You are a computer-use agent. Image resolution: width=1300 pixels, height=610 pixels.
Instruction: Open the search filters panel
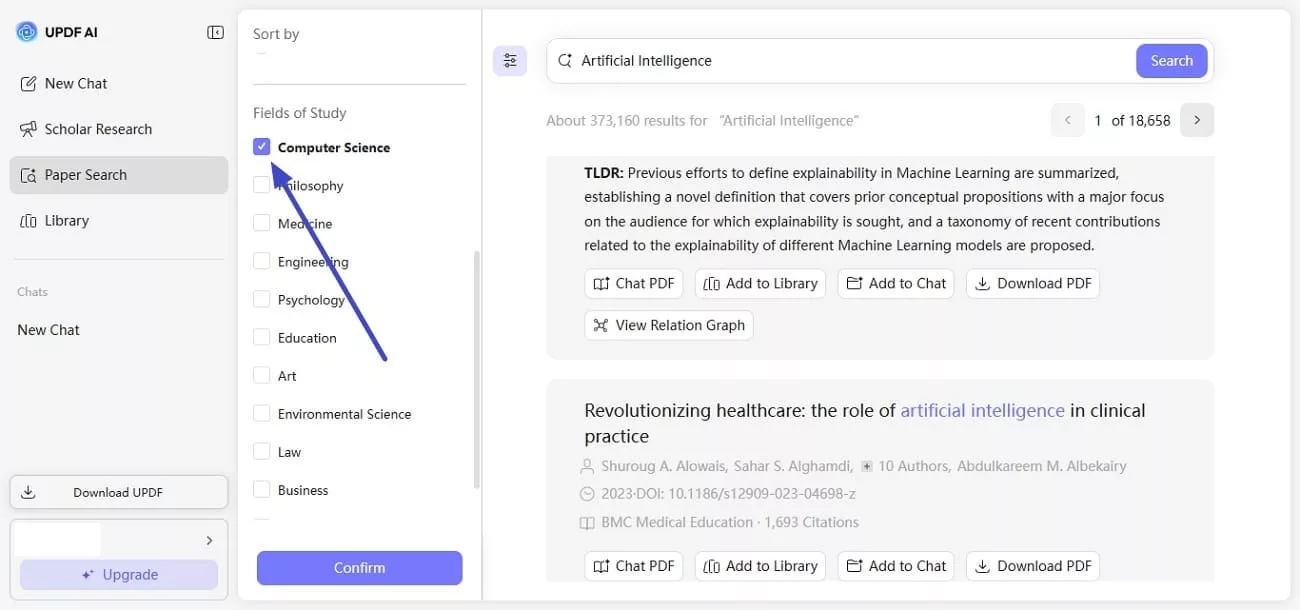coord(510,60)
